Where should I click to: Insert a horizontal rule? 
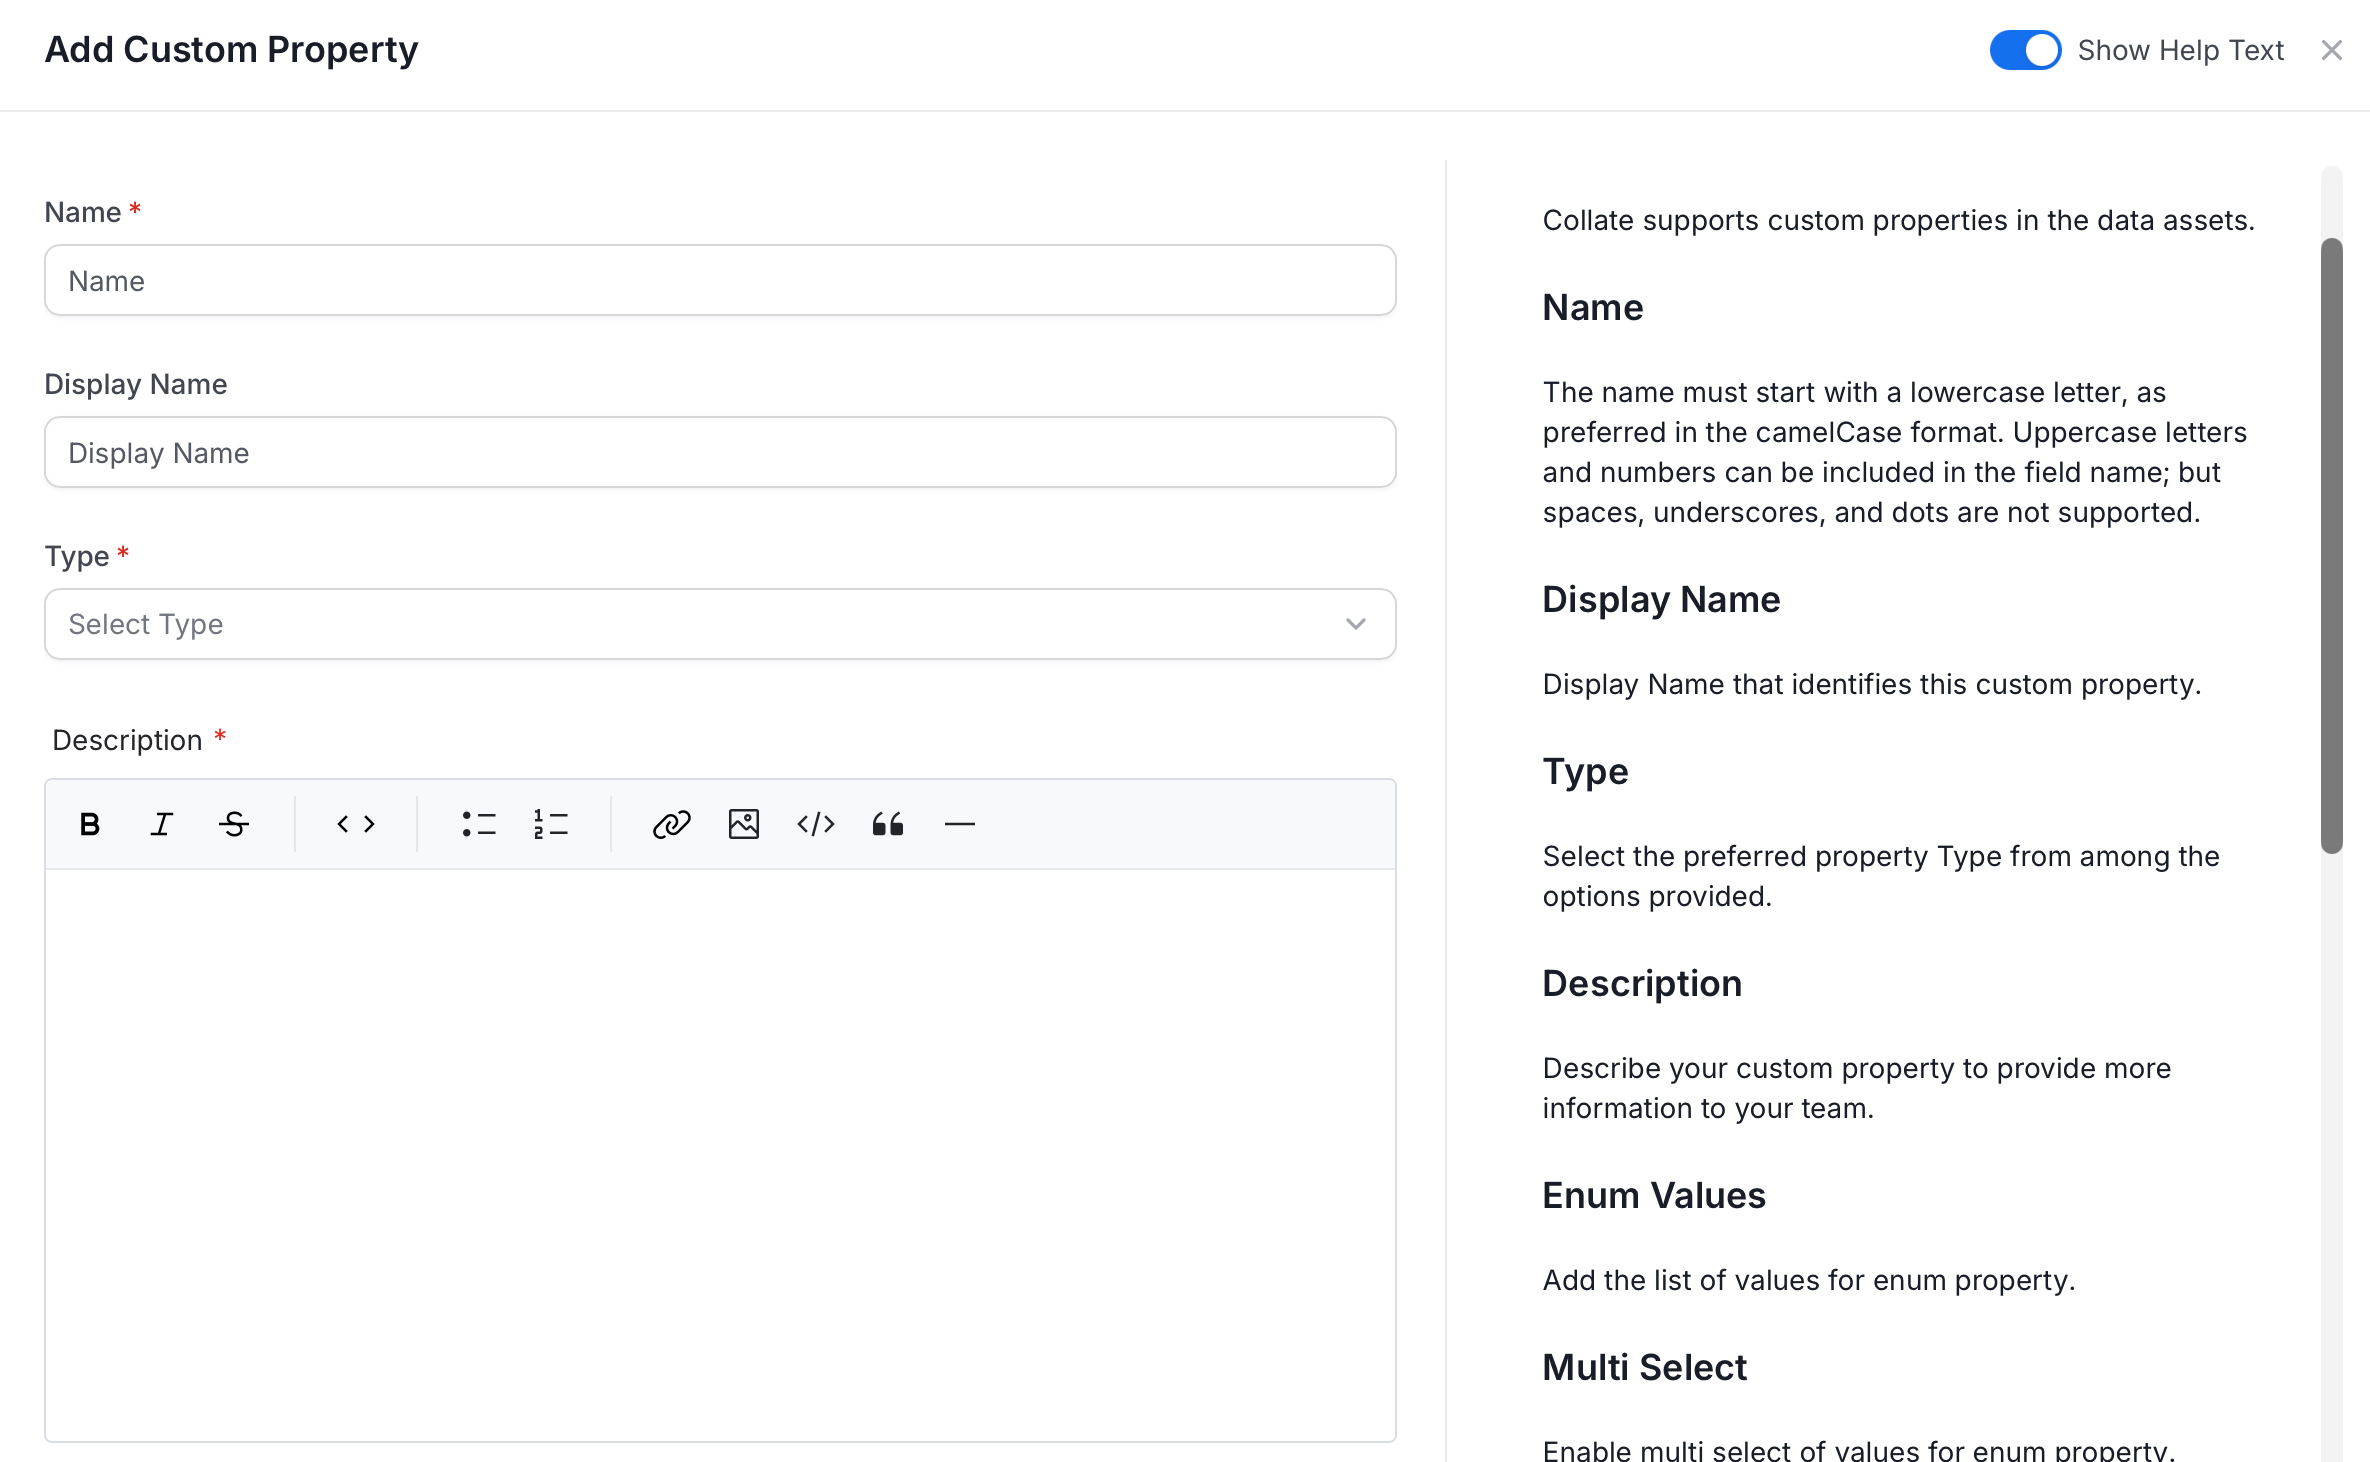tap(960, 824)
